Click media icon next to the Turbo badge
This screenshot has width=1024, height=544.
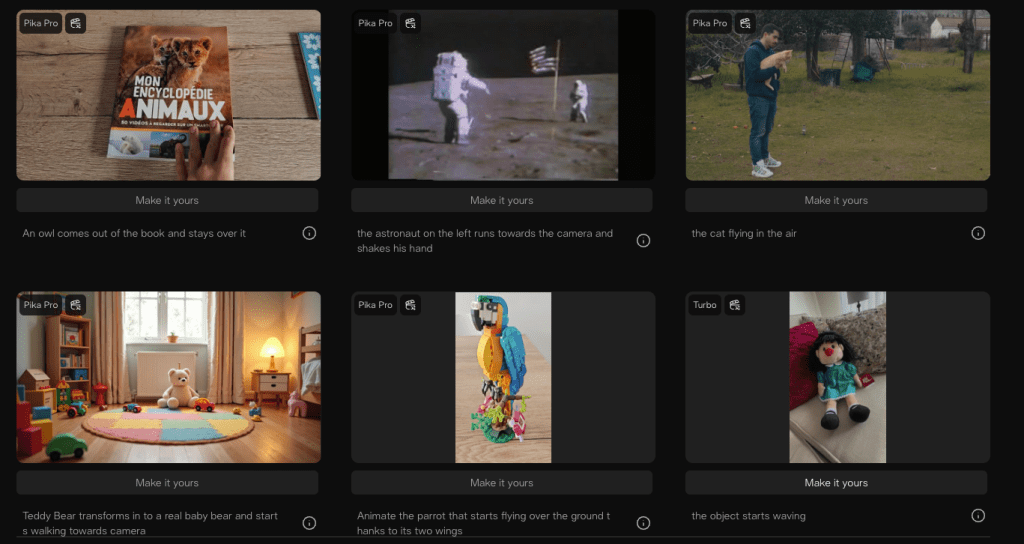[735, 305]
